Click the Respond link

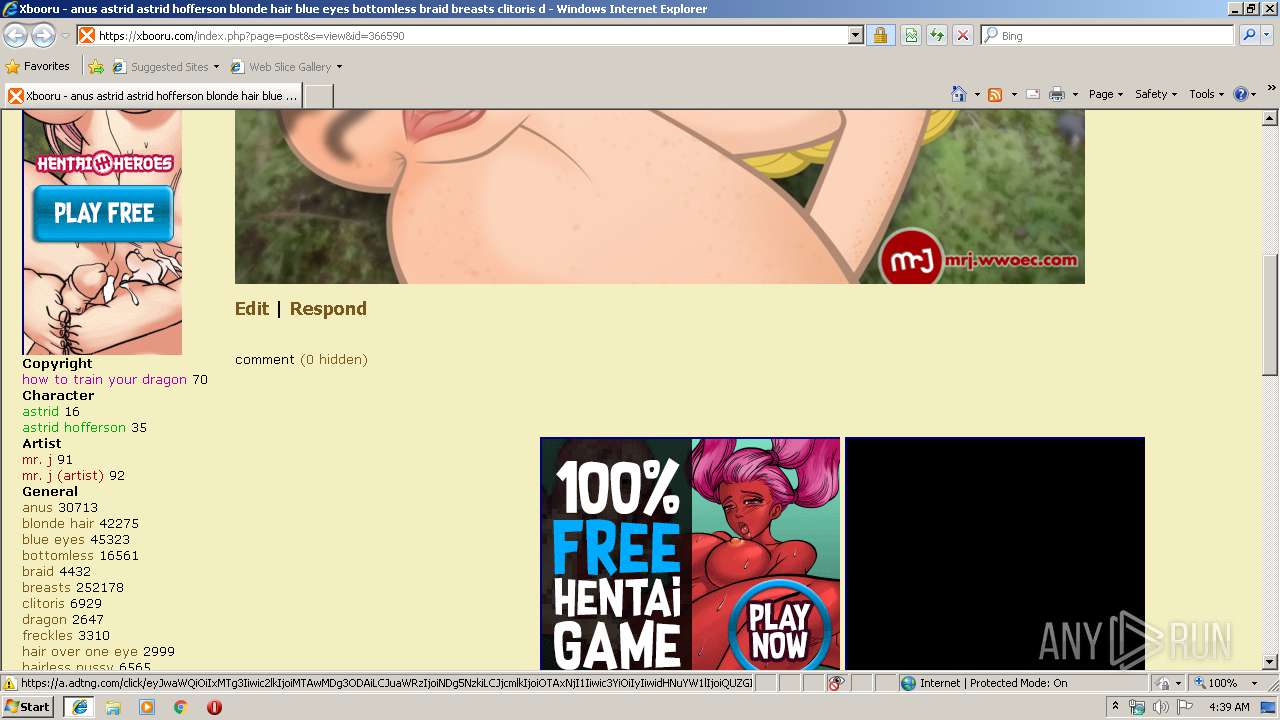click(x=328, y=309)
